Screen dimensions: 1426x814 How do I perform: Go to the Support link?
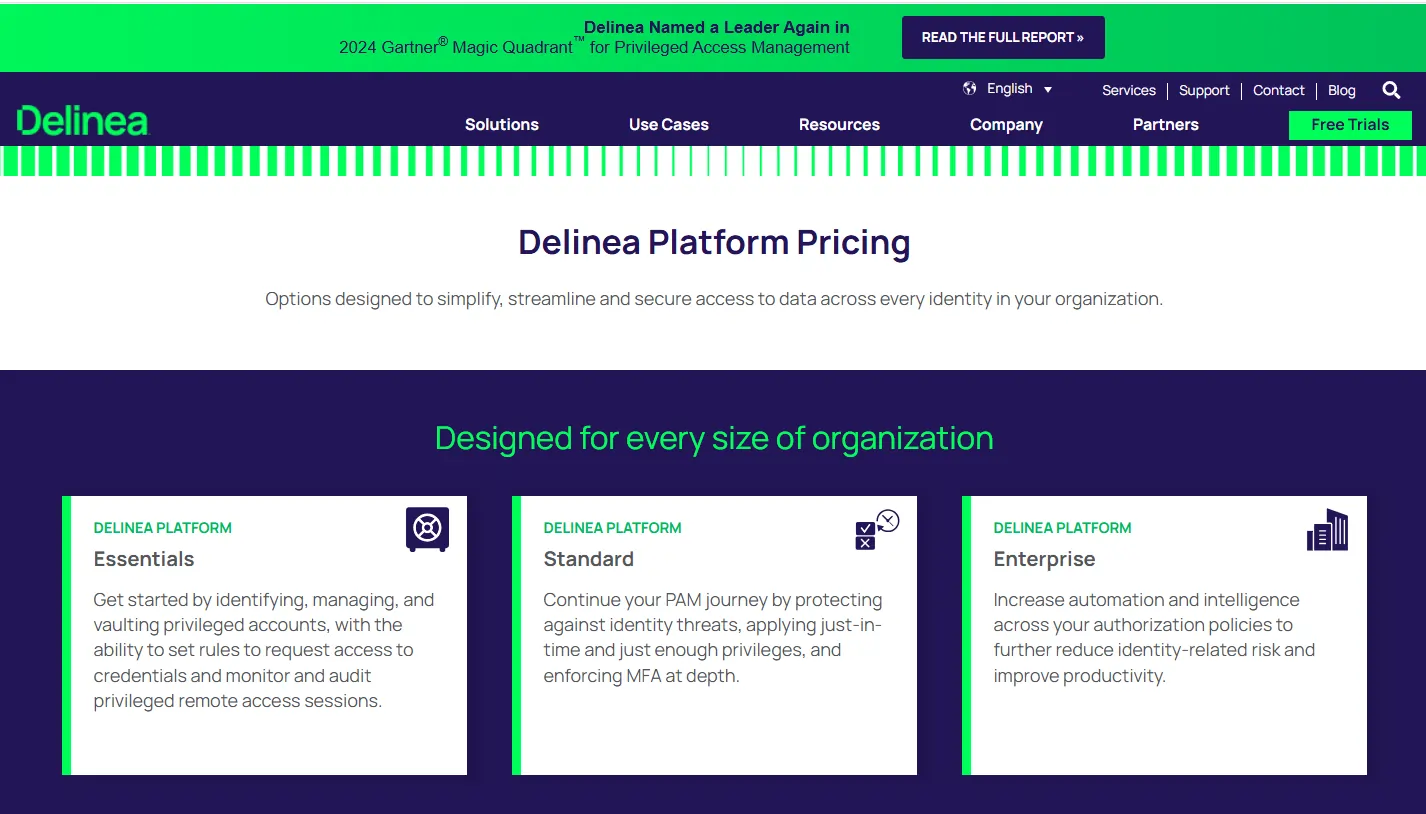coord(1204,90)
